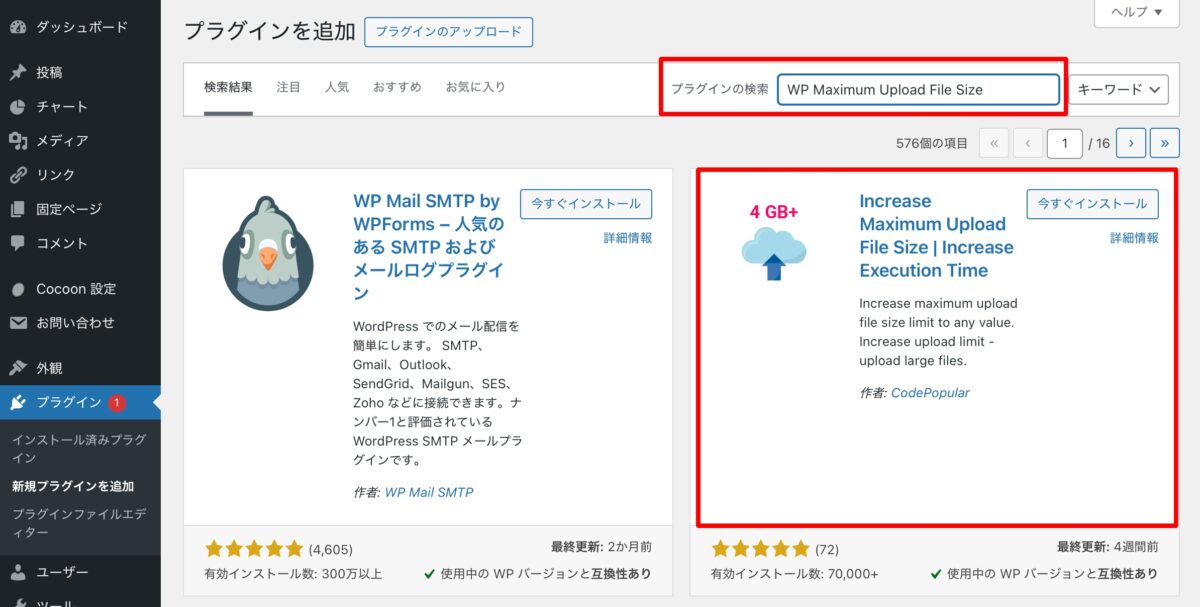Click the plugin search input field

pyautogui.click(x=918, y=89)
